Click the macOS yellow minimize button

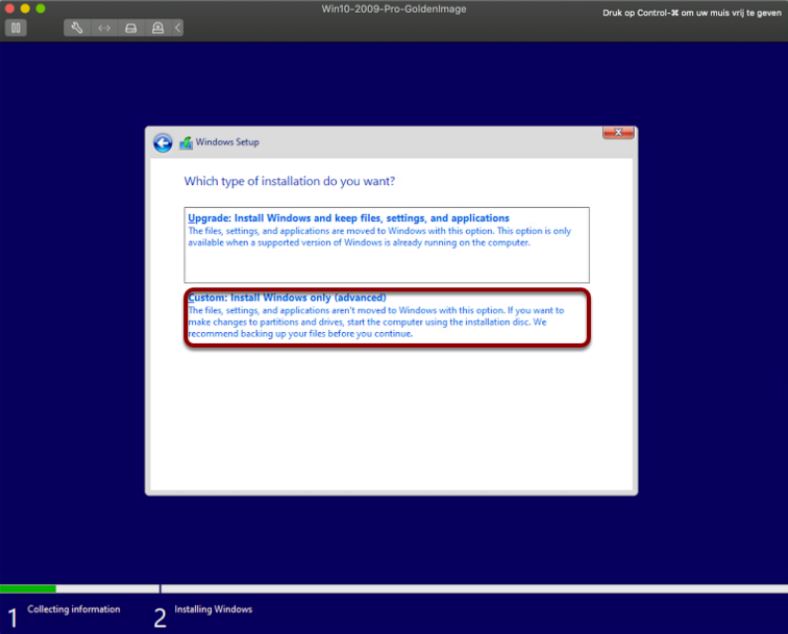(25, 9)
